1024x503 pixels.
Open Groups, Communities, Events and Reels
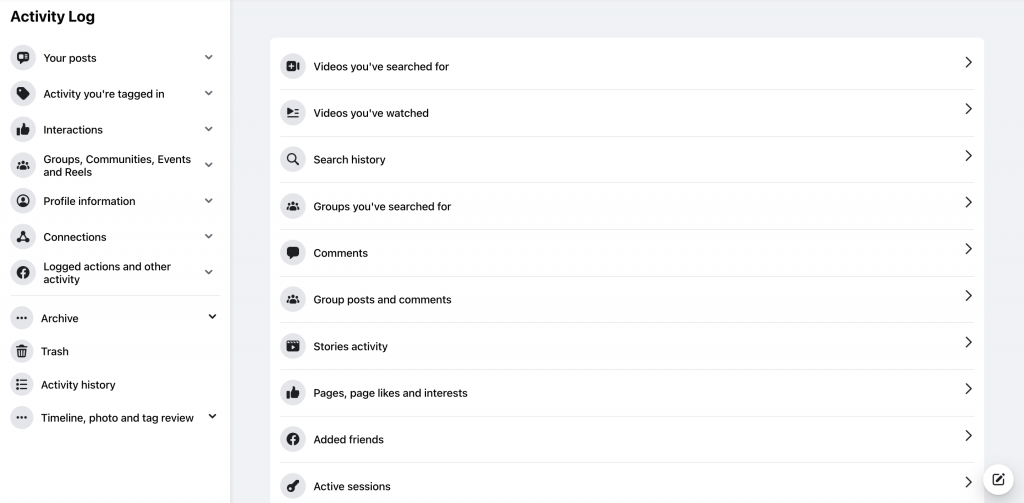point(115,165)
